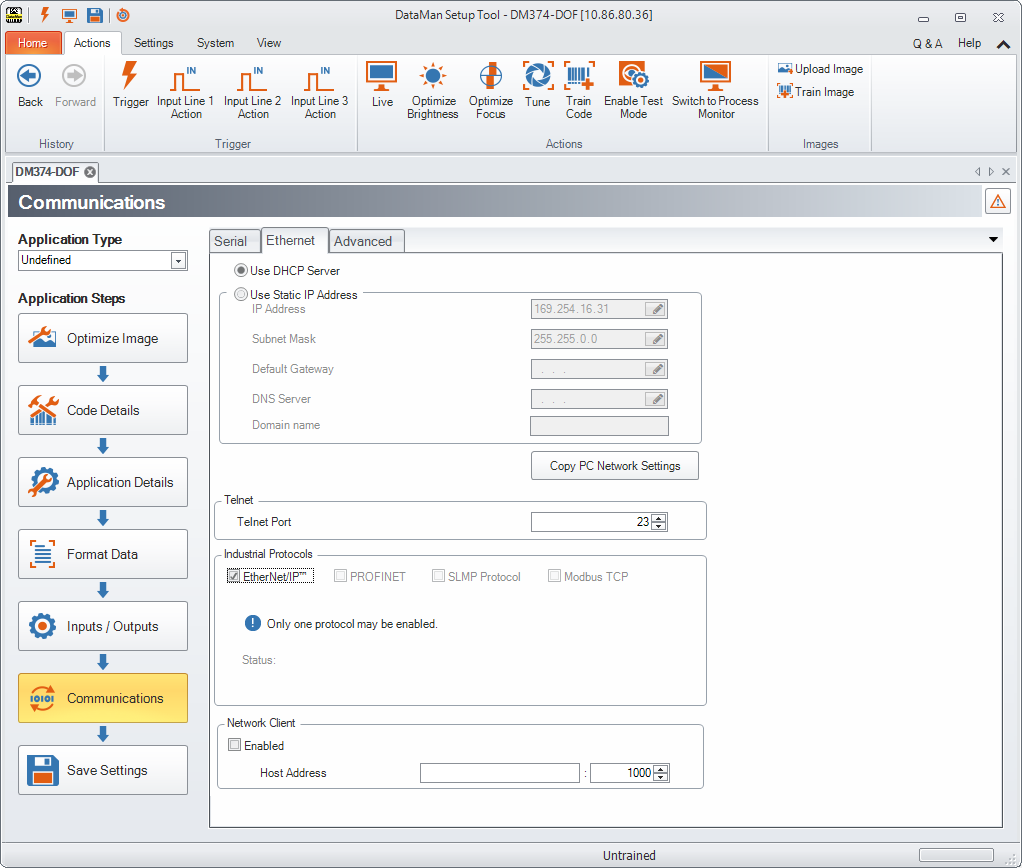Enable Test Mode from ribbon
This screenshot has width=1022, height=868.
click(x=633, y=78)
